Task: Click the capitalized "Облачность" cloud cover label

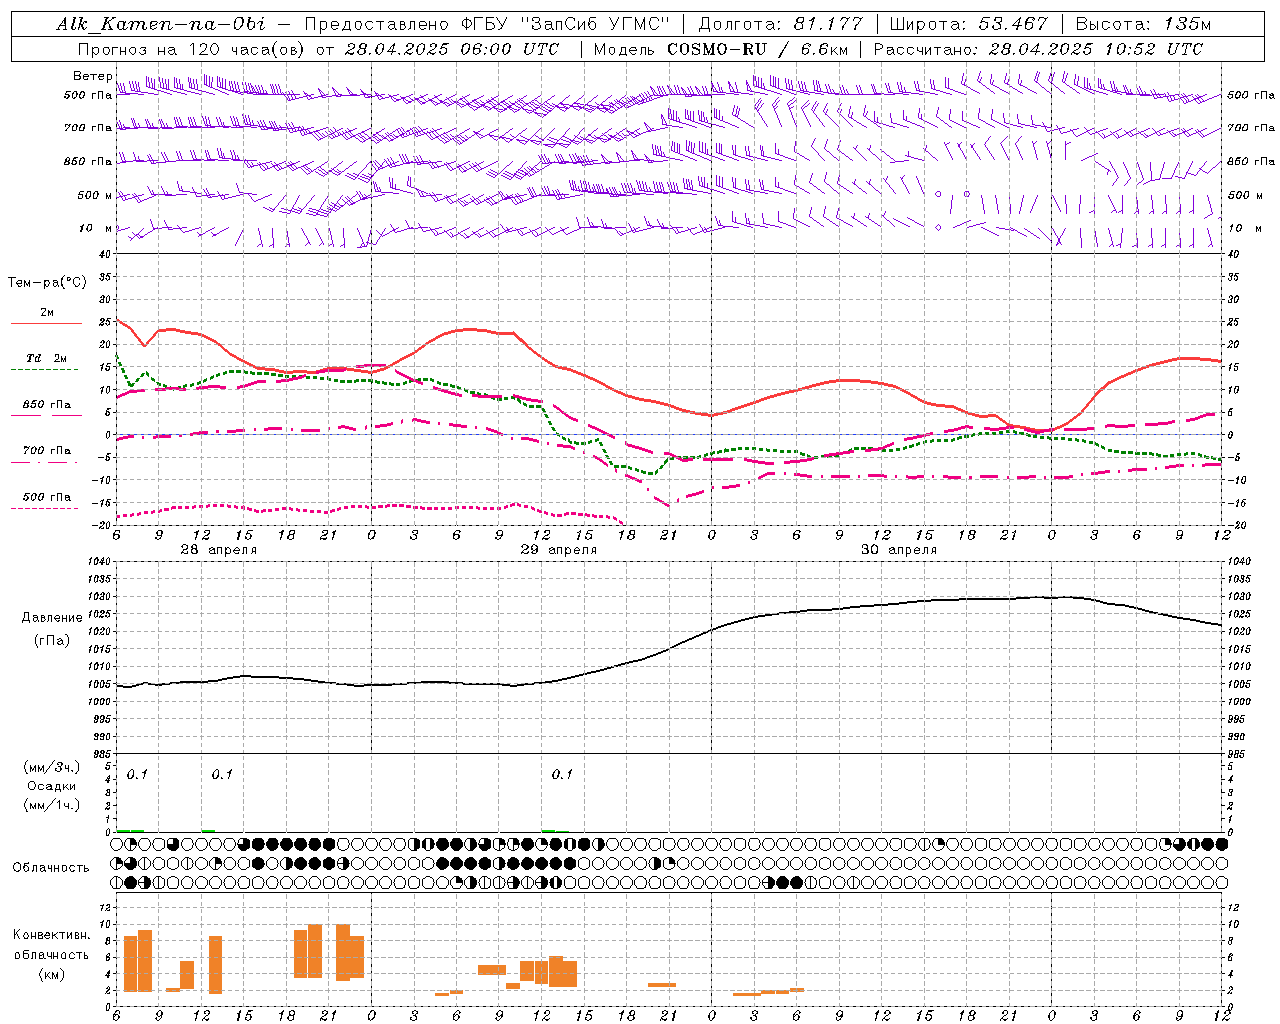Action: click(51, 867)
